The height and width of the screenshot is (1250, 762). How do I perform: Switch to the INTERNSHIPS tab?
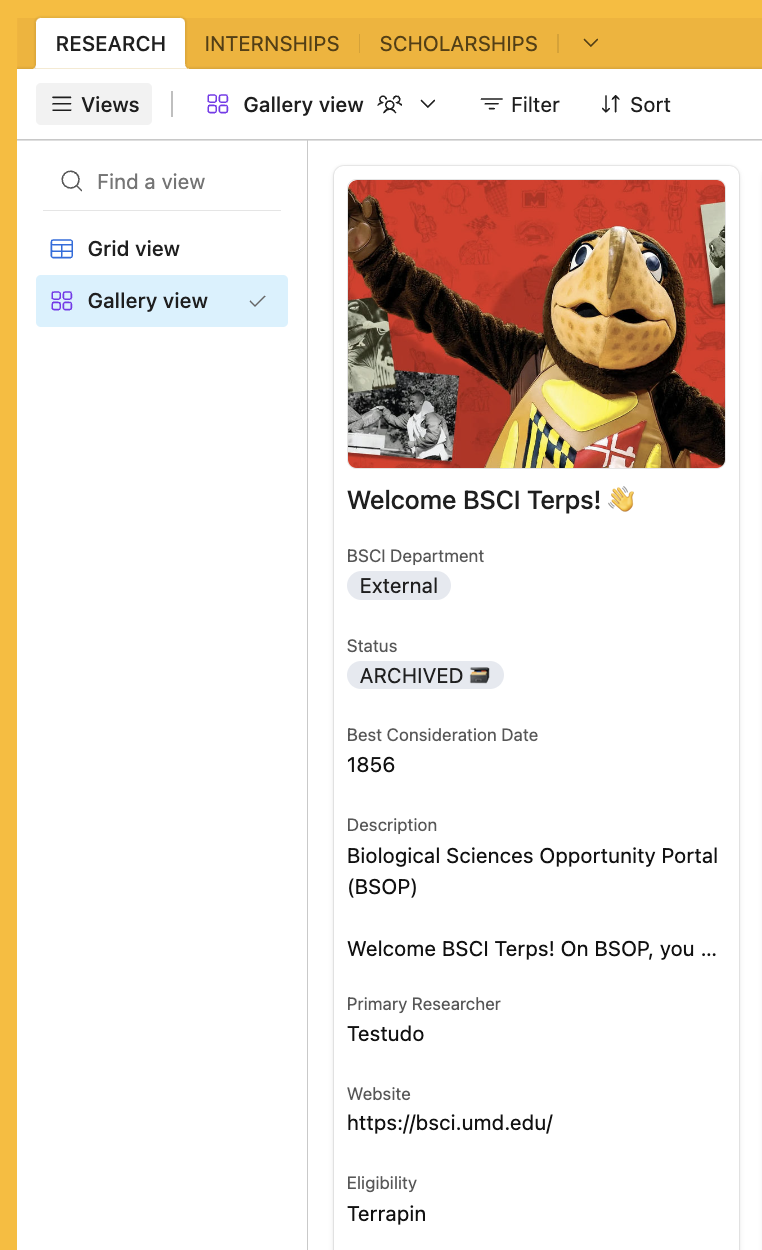point(272,44)
